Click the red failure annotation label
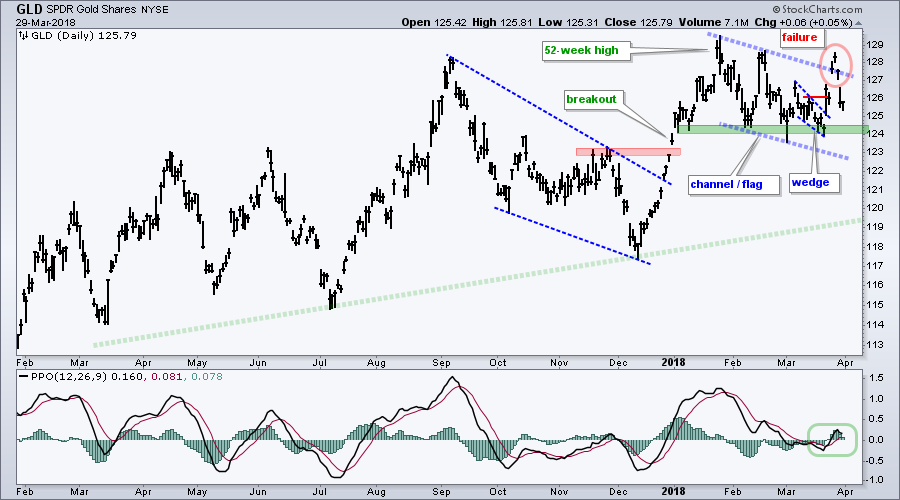 coord(800,37)
